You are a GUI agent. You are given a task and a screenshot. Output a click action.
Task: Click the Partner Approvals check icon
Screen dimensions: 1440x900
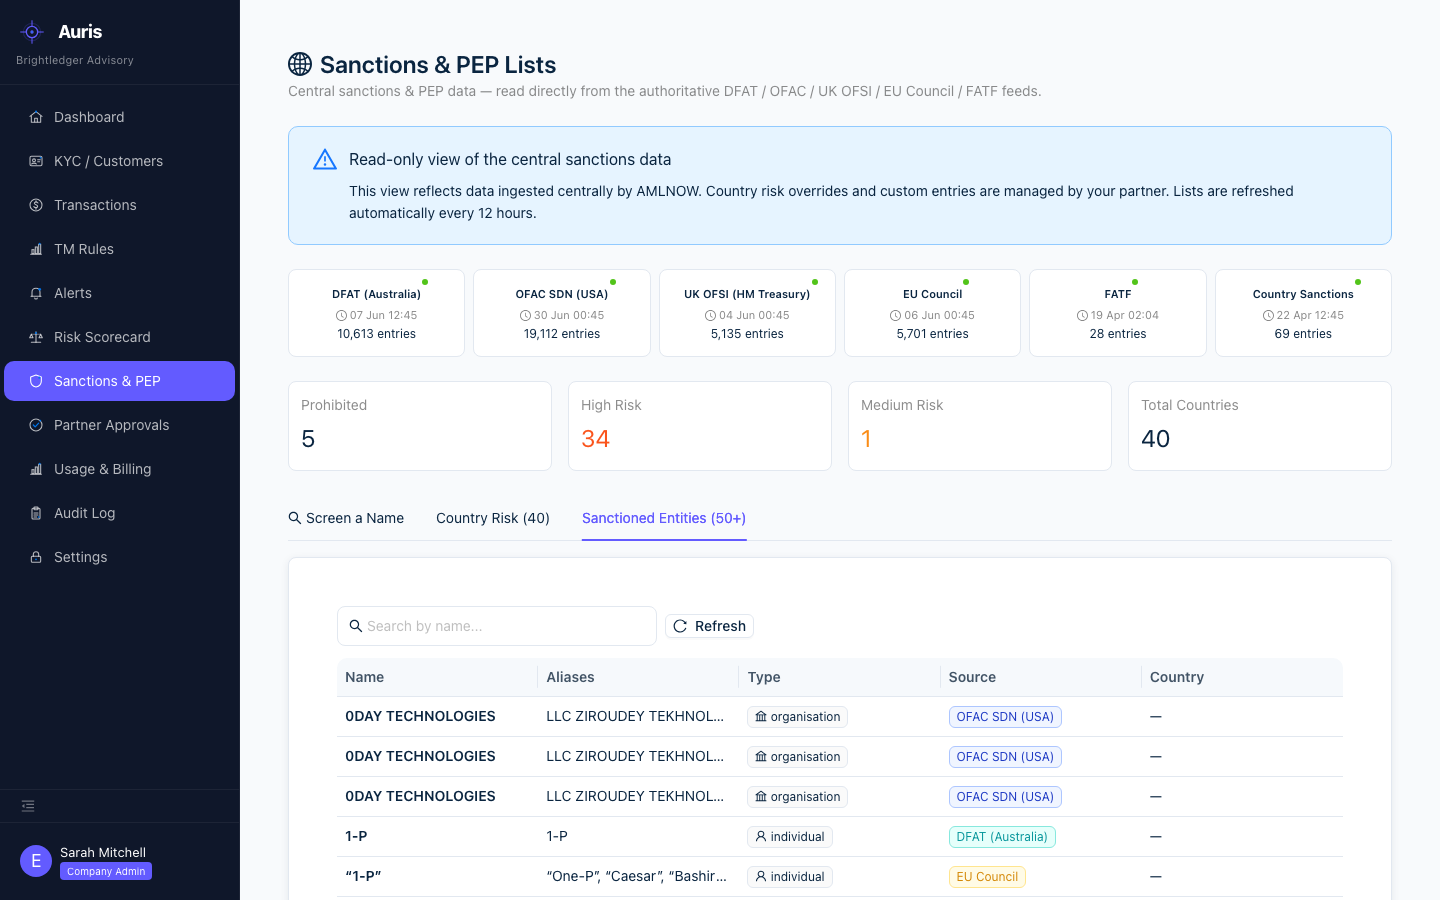click(36, 425)
